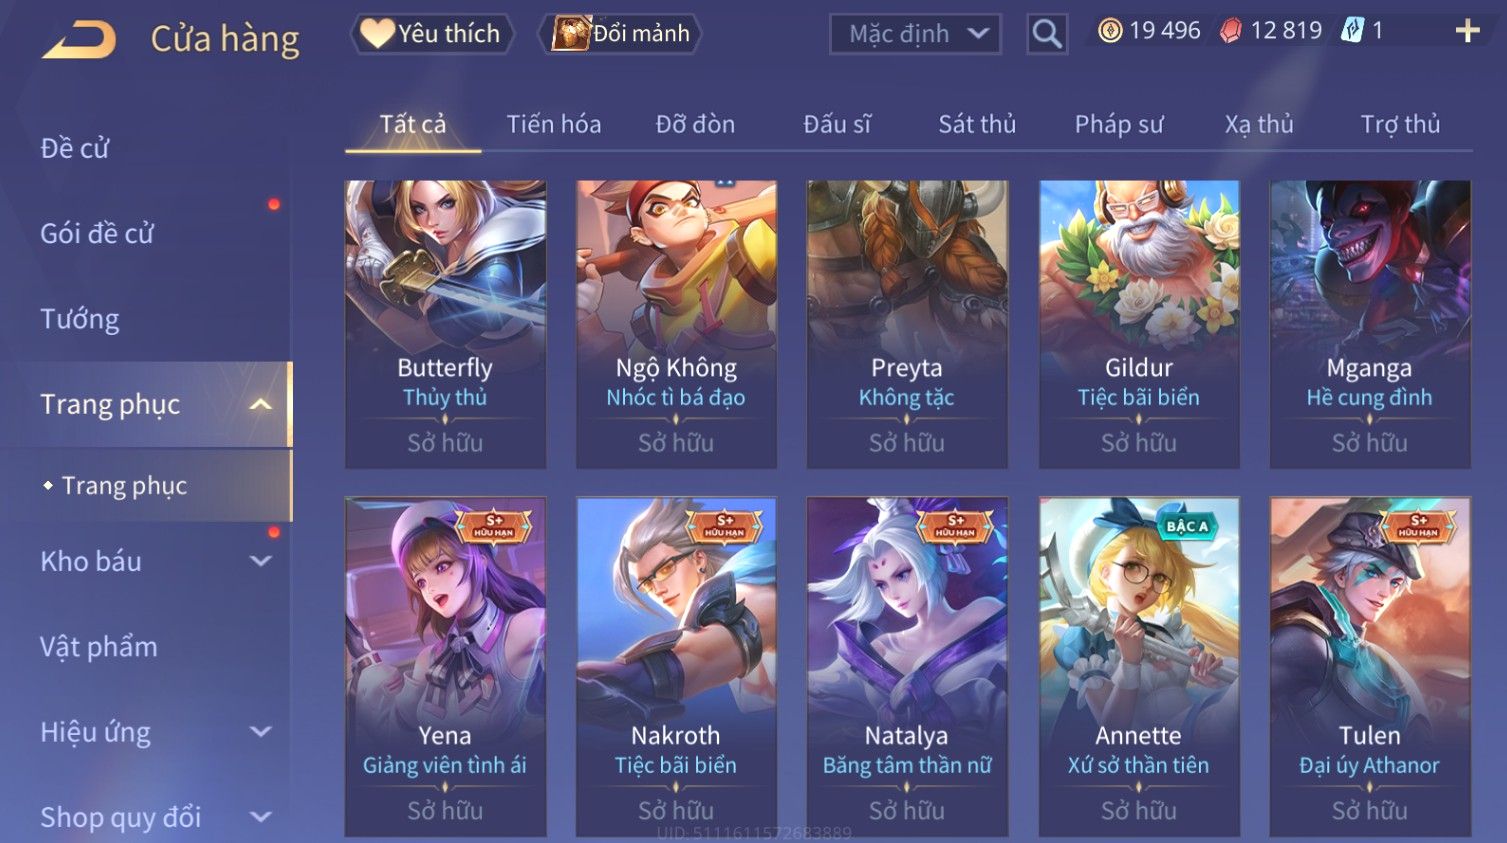Select the Butterfly Thủy thủ skin card
This screenshot has width=1507, height=843.
coord(445,324)
